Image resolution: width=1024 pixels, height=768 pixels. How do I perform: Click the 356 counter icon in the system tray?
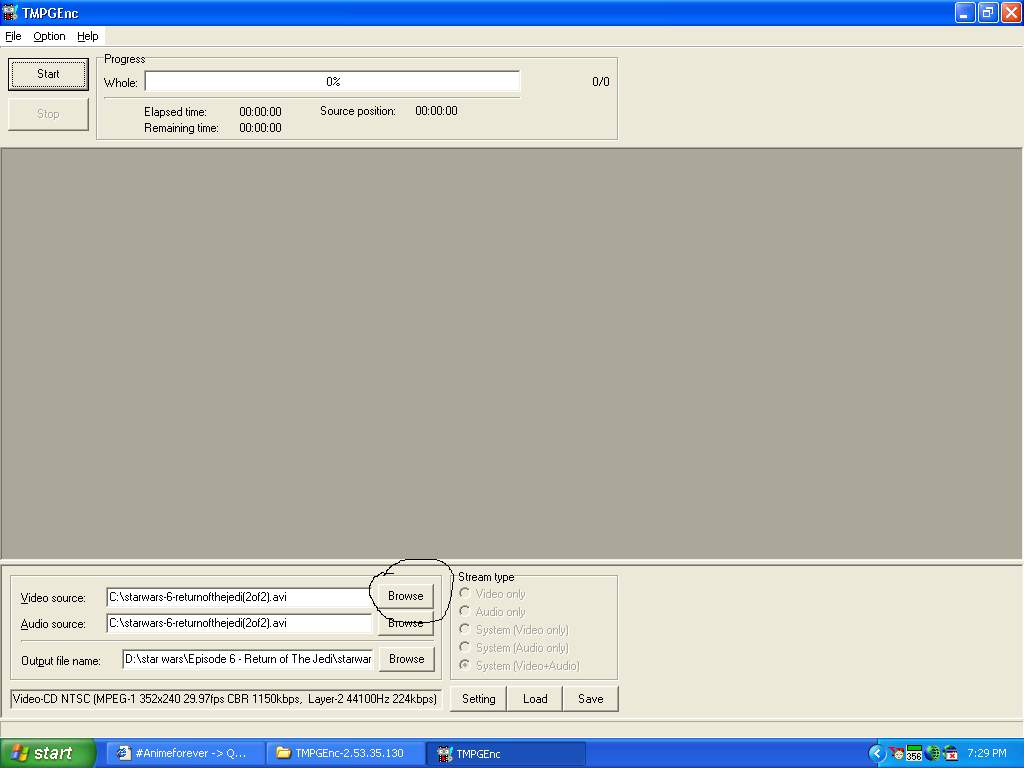pos(913,753)
